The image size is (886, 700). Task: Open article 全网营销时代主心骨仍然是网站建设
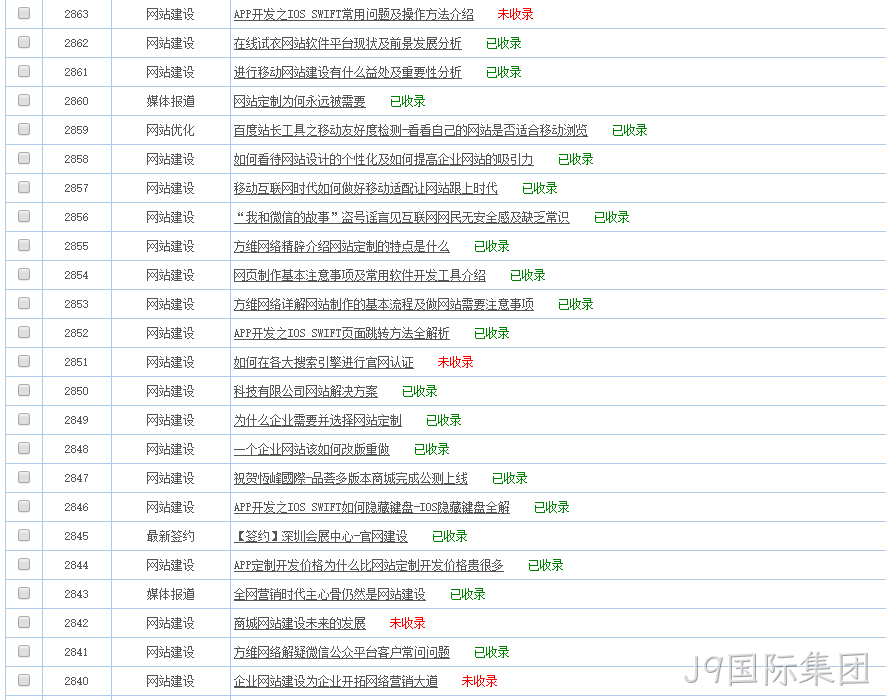pos(329,594)
